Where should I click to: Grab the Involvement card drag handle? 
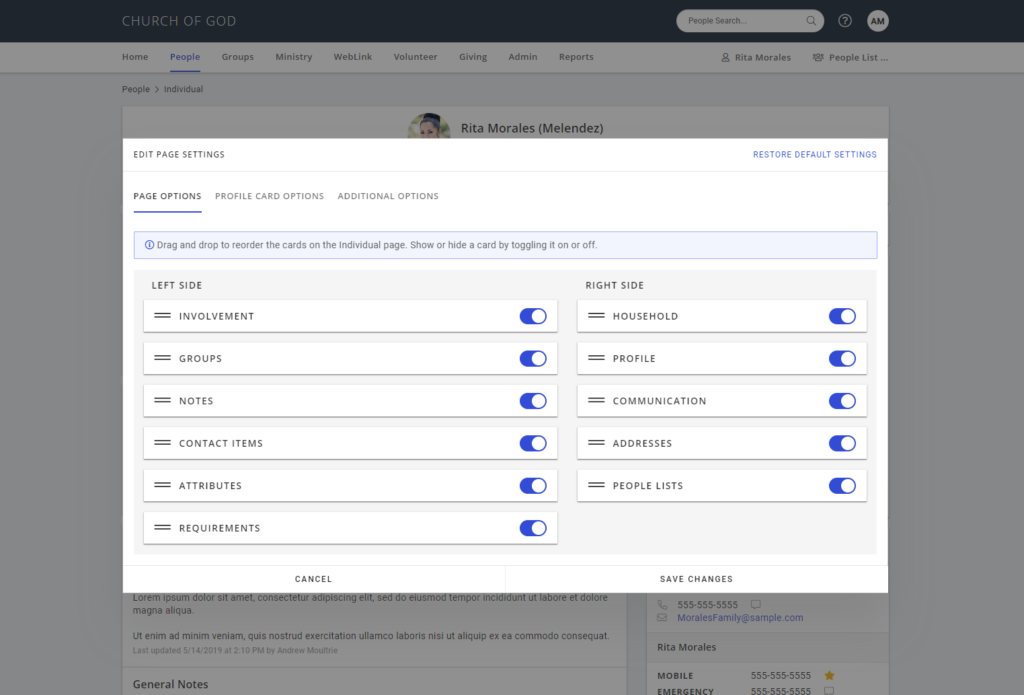162,315
